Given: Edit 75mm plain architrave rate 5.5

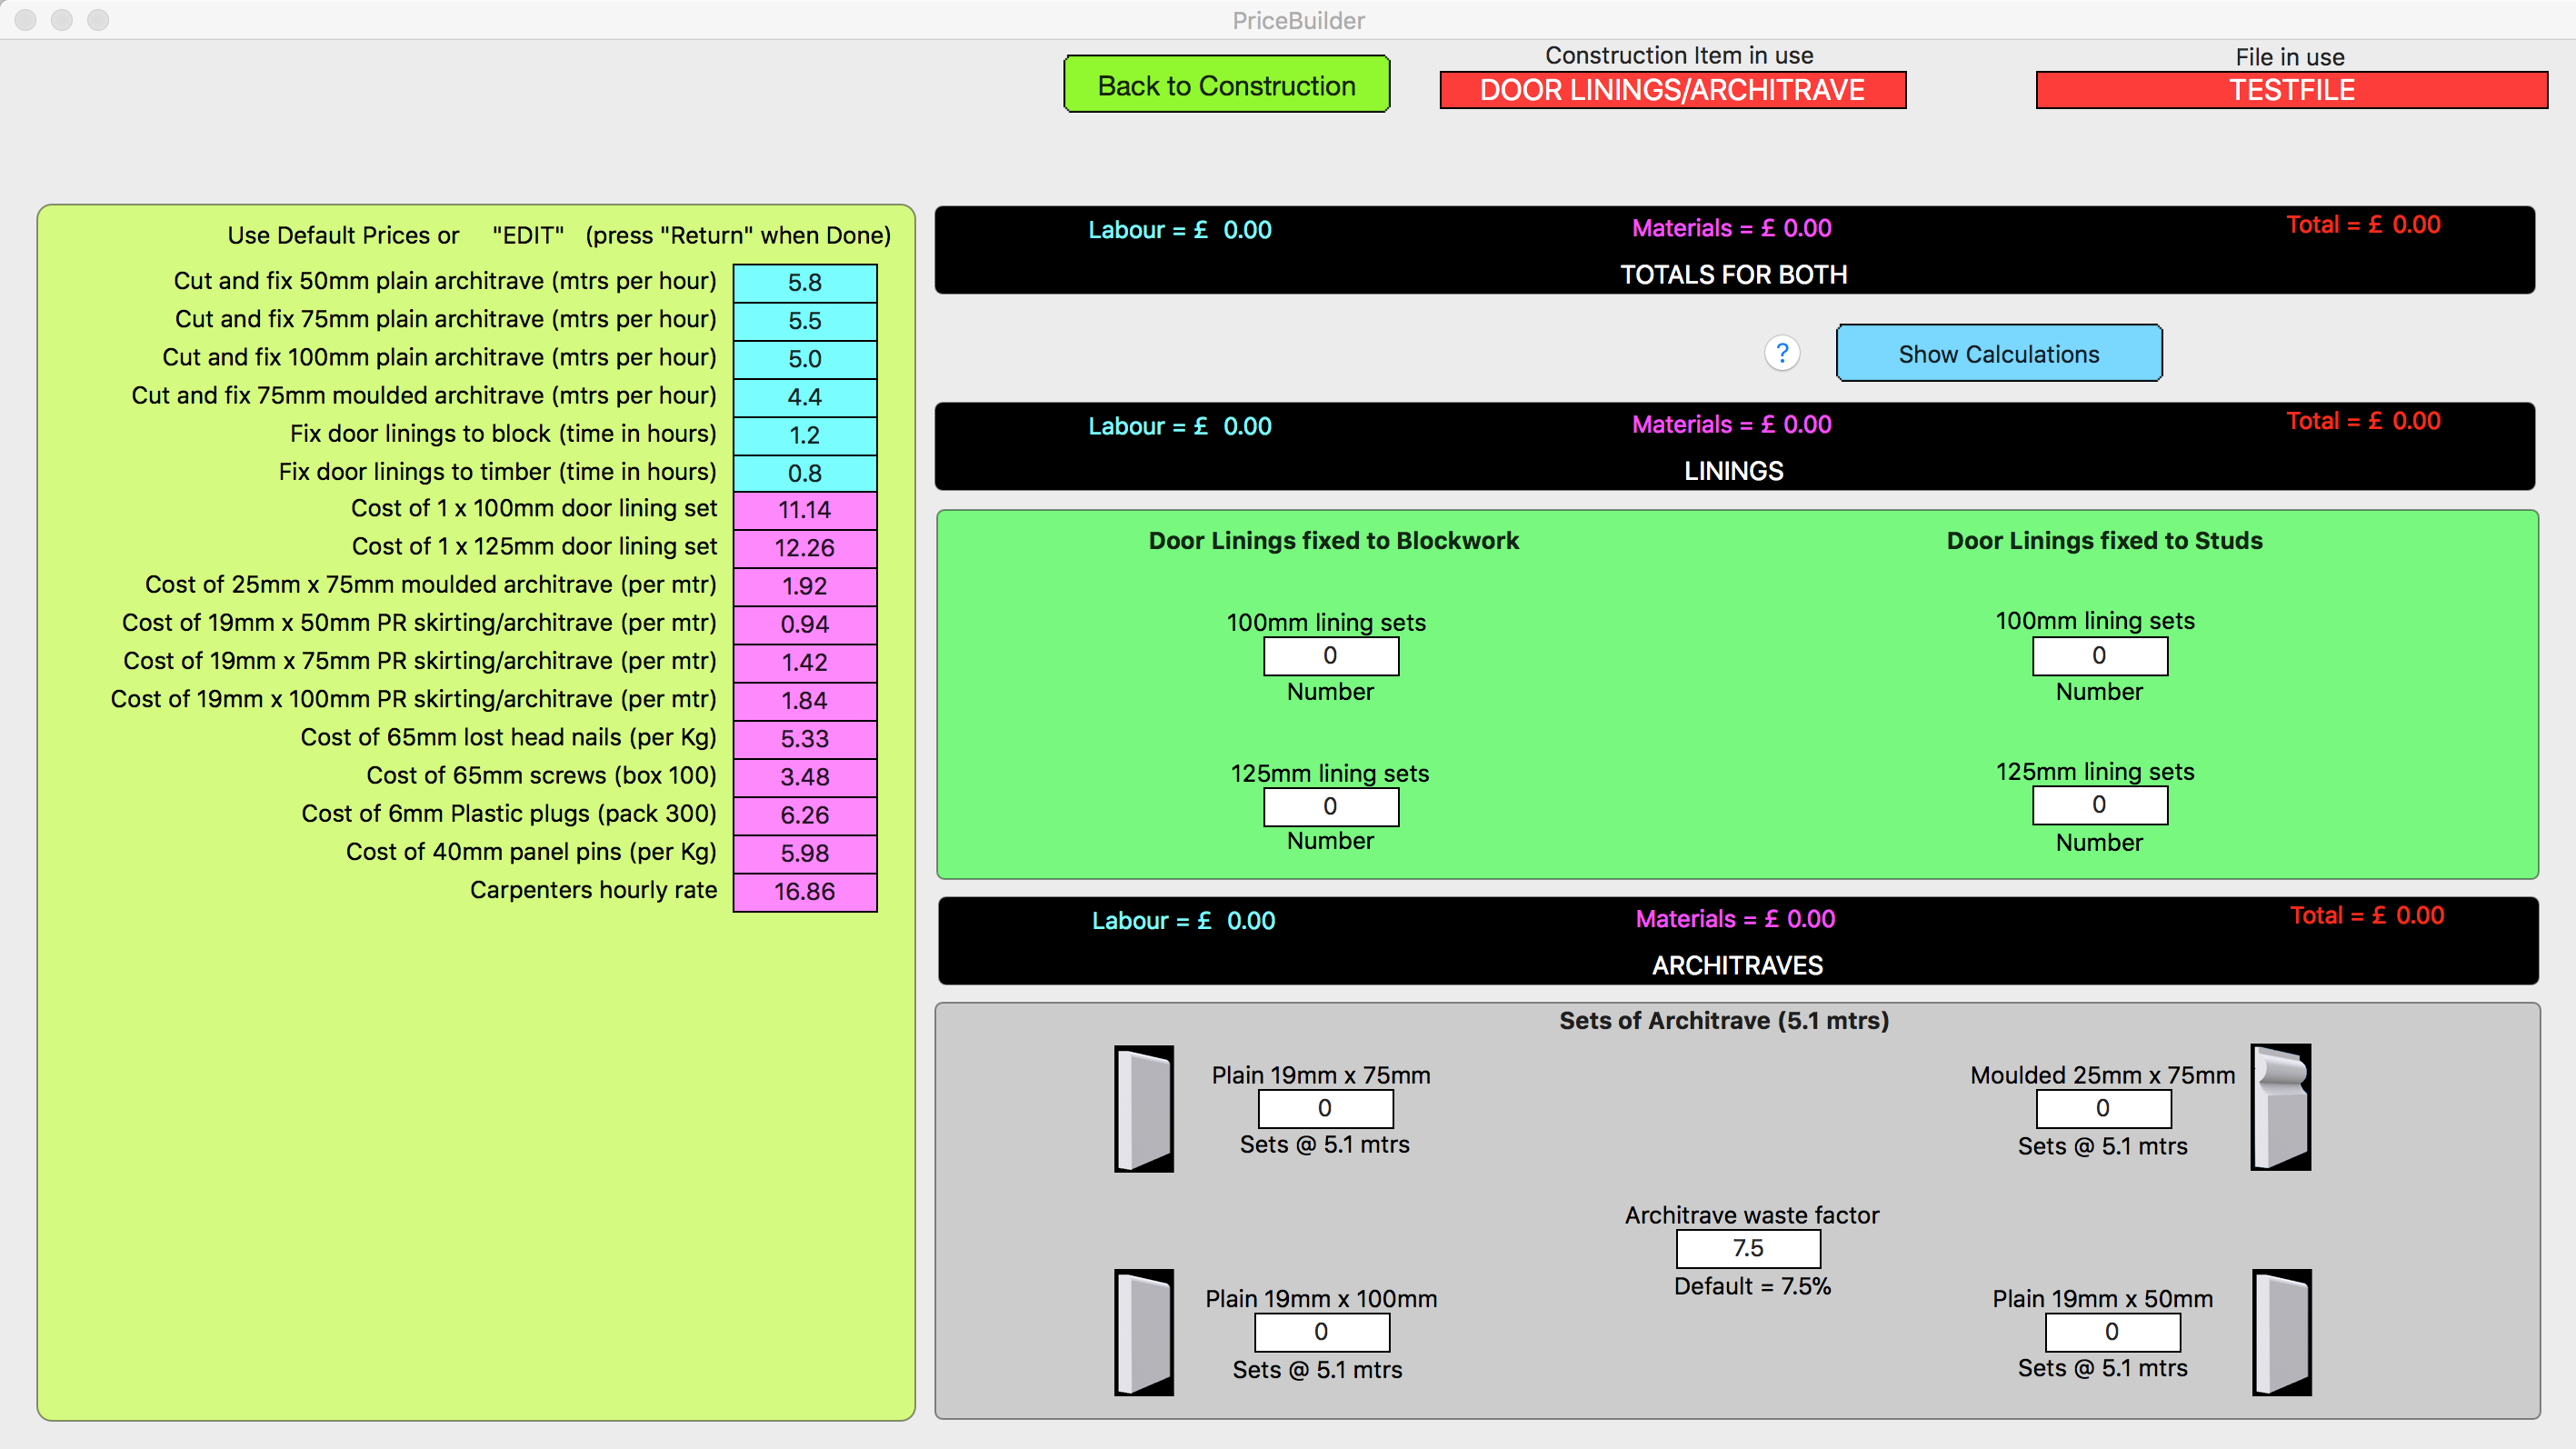Looking at the screenshot, I should [x=805, y=321].
